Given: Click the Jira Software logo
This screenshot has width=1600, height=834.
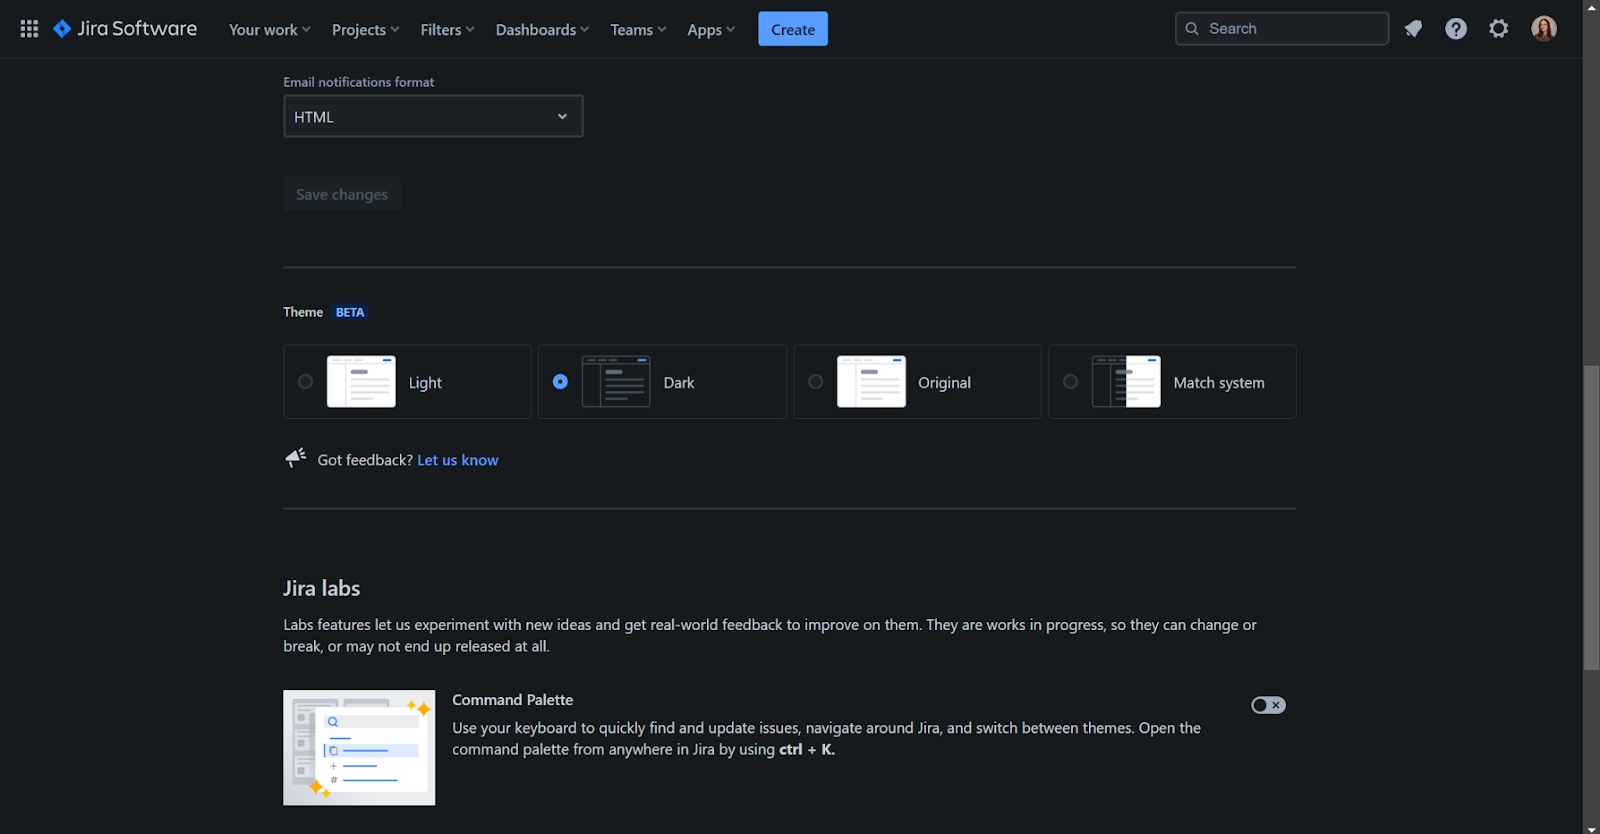Looking at the screenshot, I should [125, 29].
